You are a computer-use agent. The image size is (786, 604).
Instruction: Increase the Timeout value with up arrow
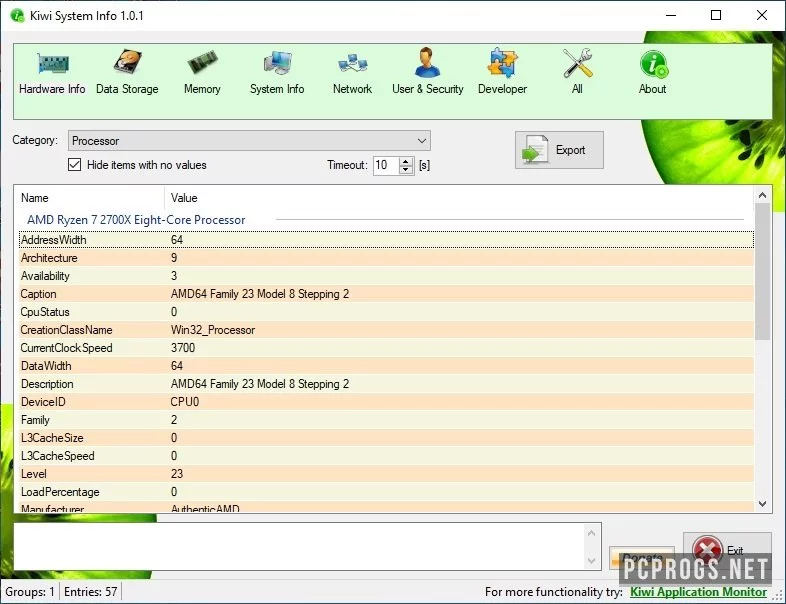point(406,161)
